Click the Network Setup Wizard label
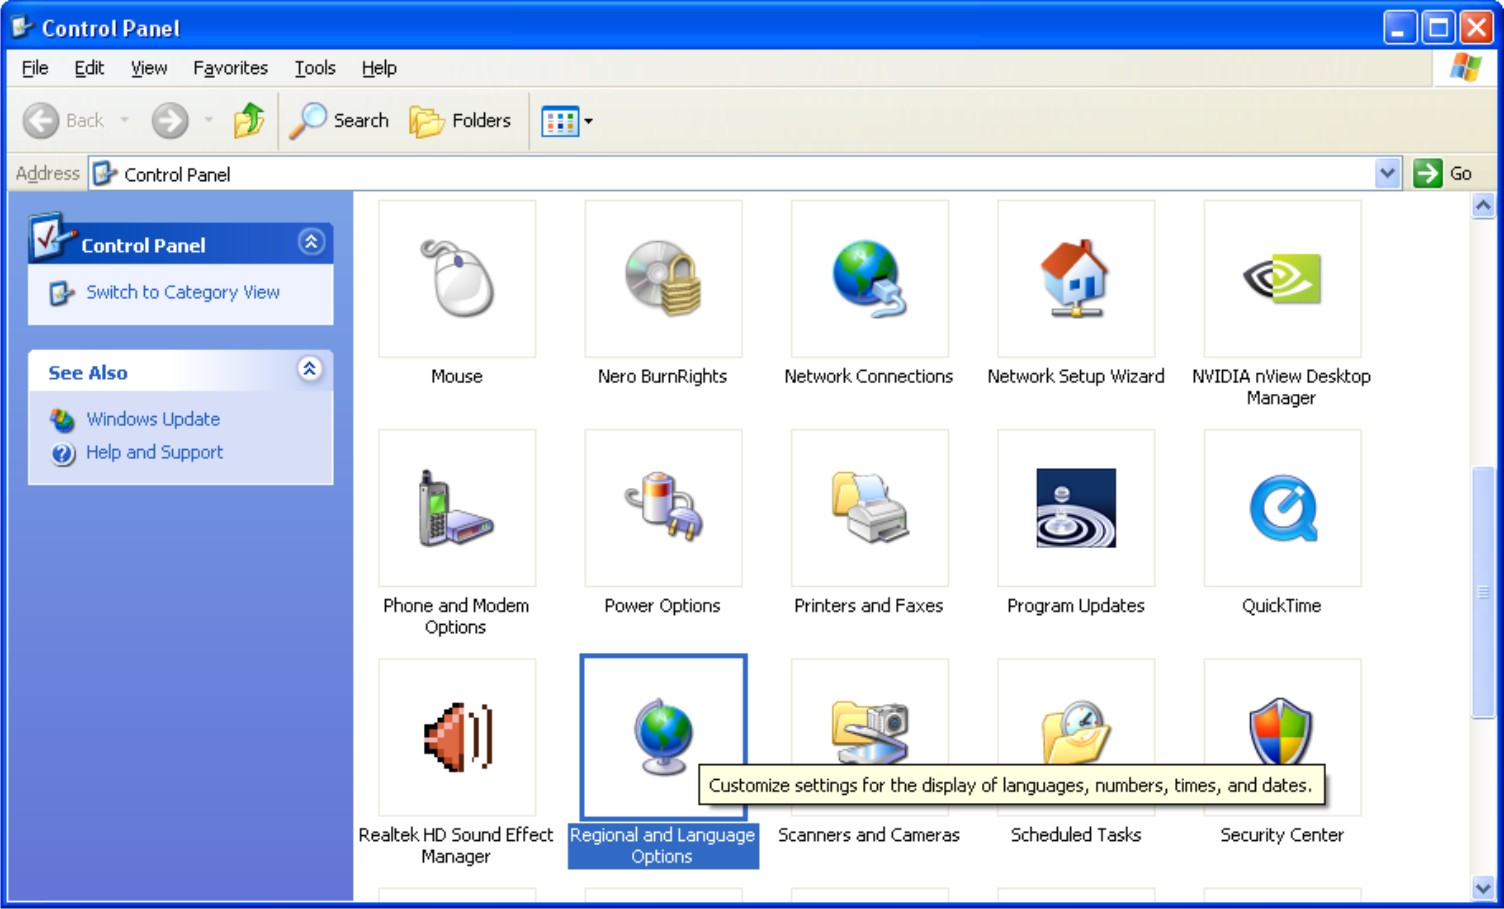 coord(1076,376)
